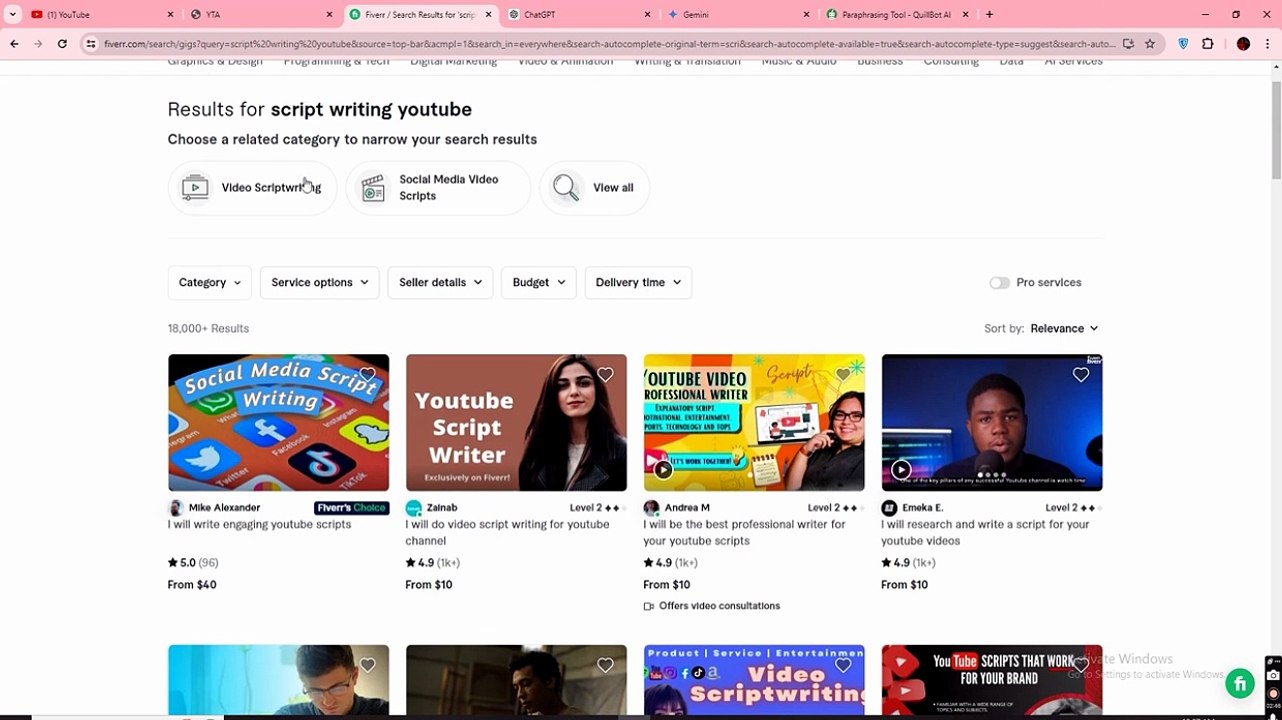
Task: Click Mike Alexander's 'From $40' price
Action: [192, 585]
